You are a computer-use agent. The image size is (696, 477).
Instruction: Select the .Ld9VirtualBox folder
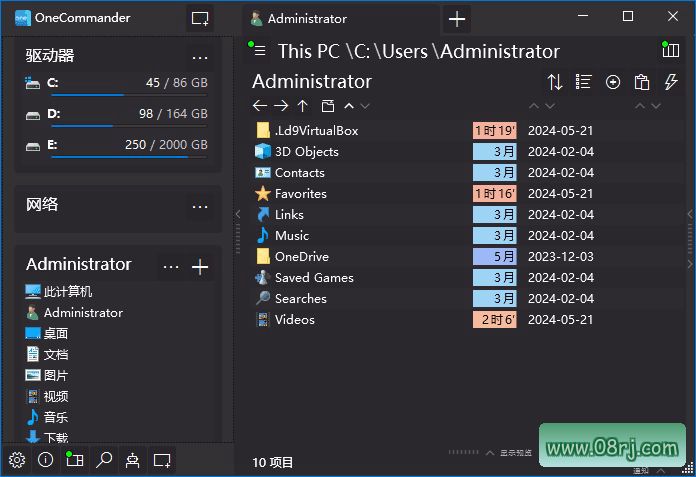point(316,130)
